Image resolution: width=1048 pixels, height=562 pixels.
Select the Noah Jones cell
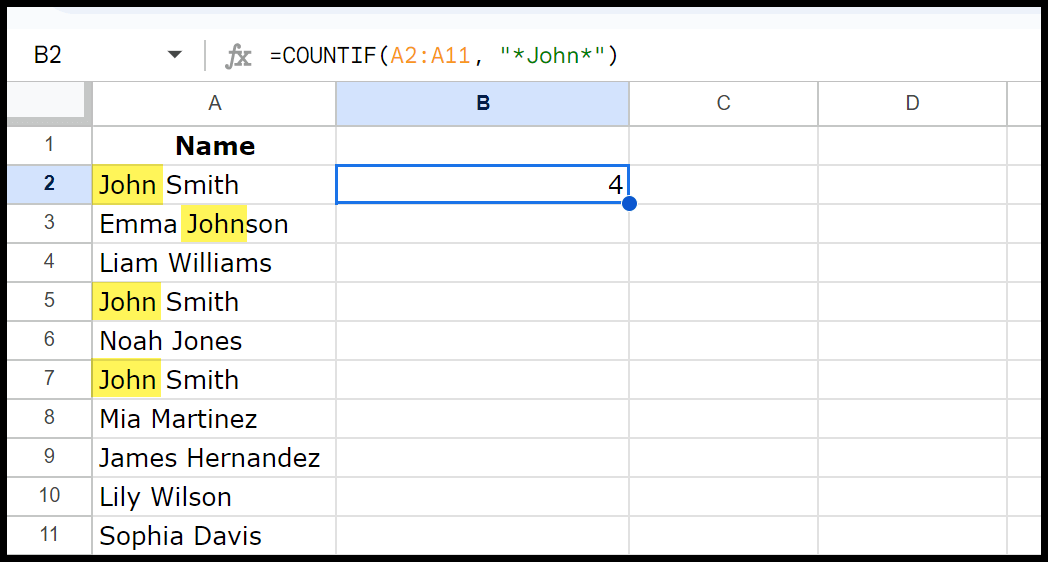coord(214,340)
